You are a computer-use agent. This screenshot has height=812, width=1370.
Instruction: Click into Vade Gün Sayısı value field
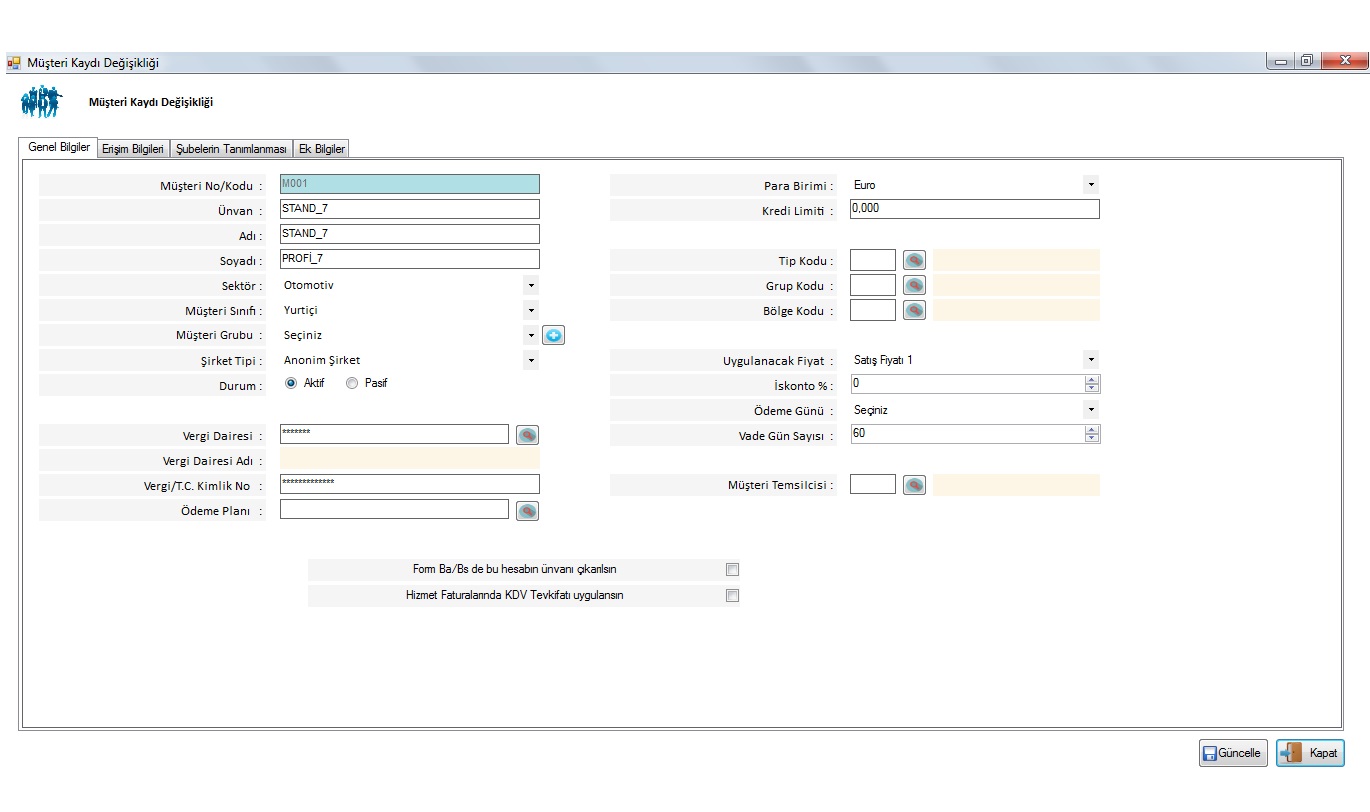tap(967, 434)
